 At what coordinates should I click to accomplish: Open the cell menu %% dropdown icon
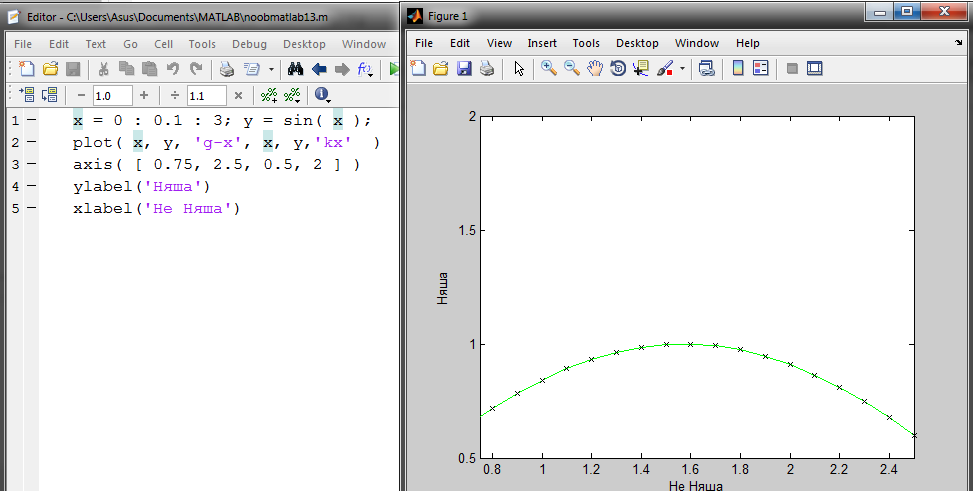292,95
